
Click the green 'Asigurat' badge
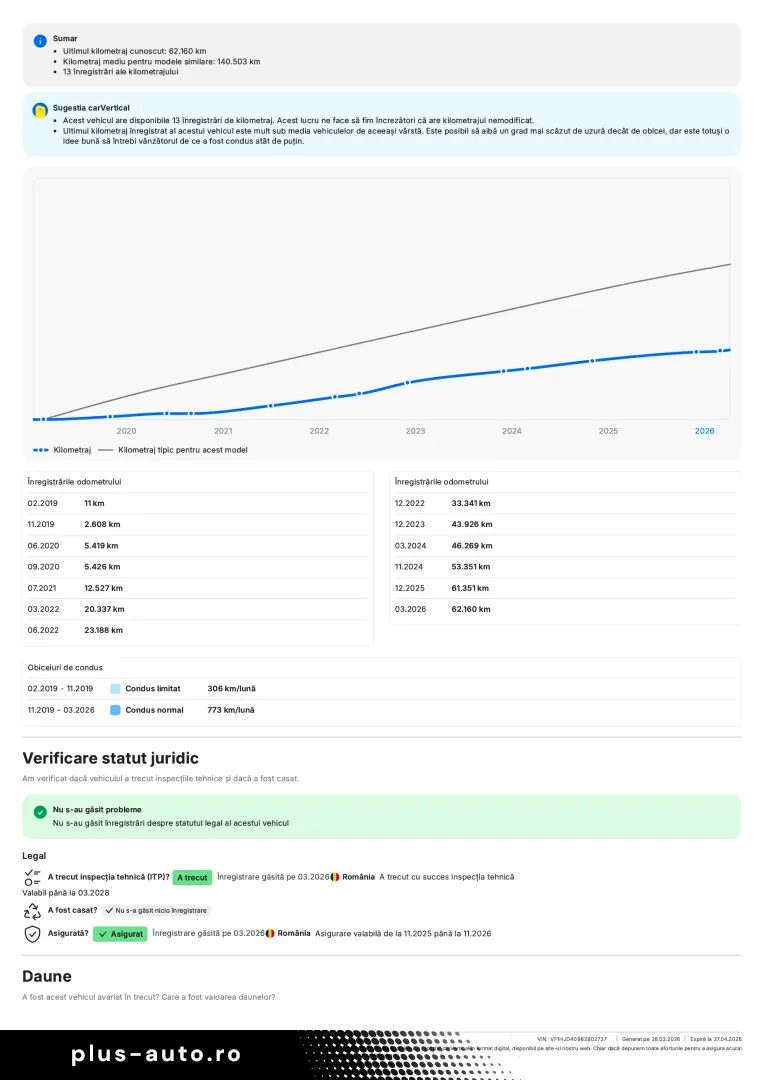[120, 933]
